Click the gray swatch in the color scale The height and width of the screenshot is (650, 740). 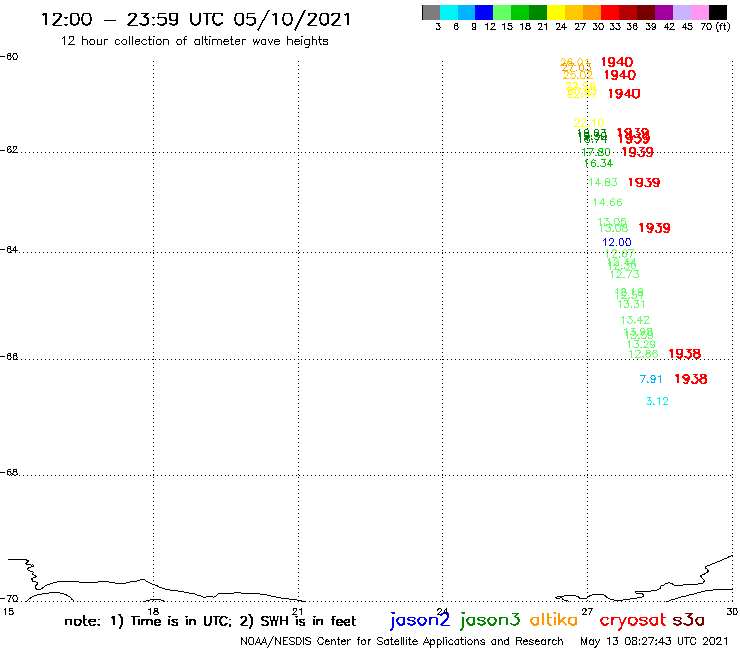click(x=431, y=13)
